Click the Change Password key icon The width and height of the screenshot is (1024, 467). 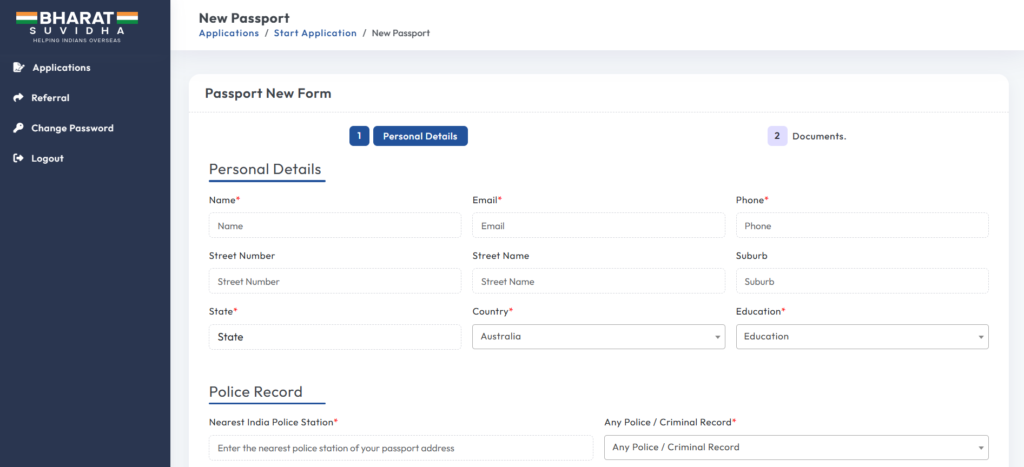[18, 128]
